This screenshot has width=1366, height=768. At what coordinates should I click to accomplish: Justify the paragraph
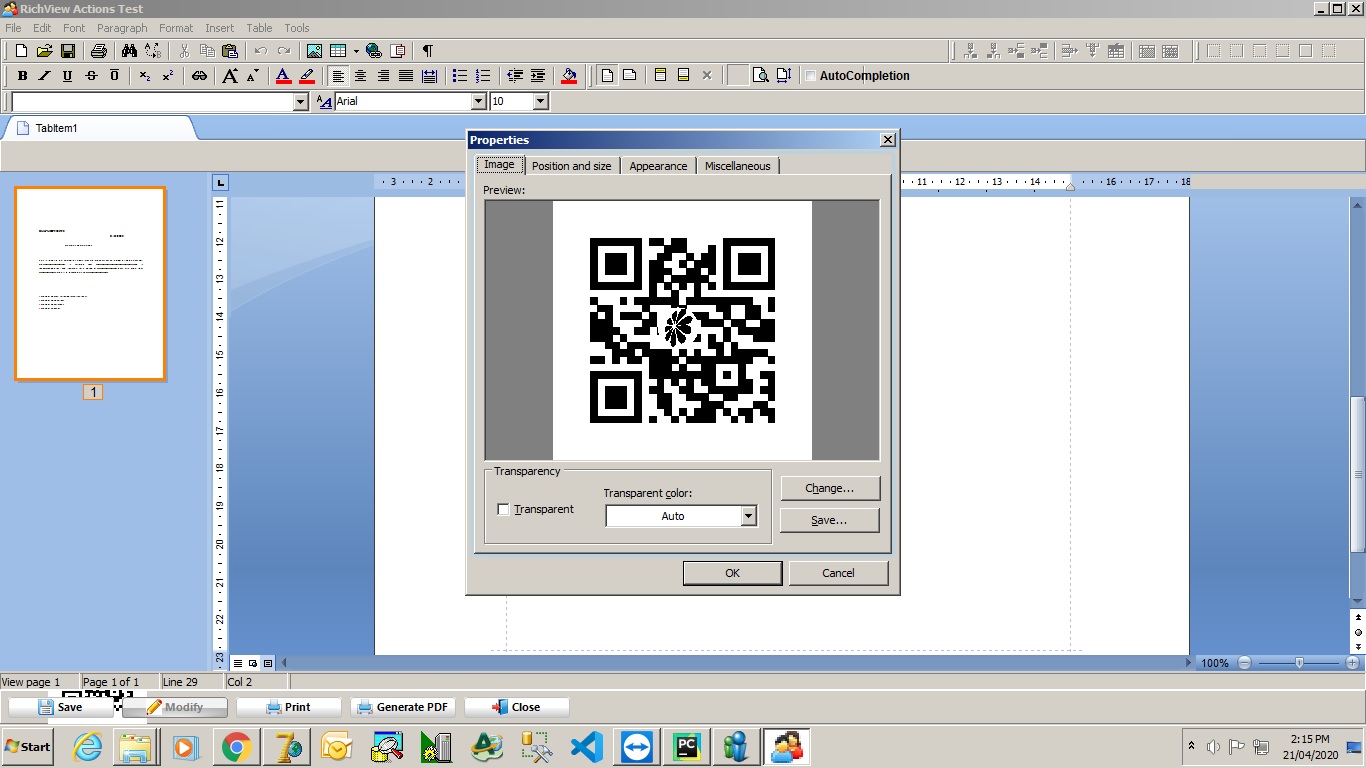pyautogui.click(x=406, y=76)
